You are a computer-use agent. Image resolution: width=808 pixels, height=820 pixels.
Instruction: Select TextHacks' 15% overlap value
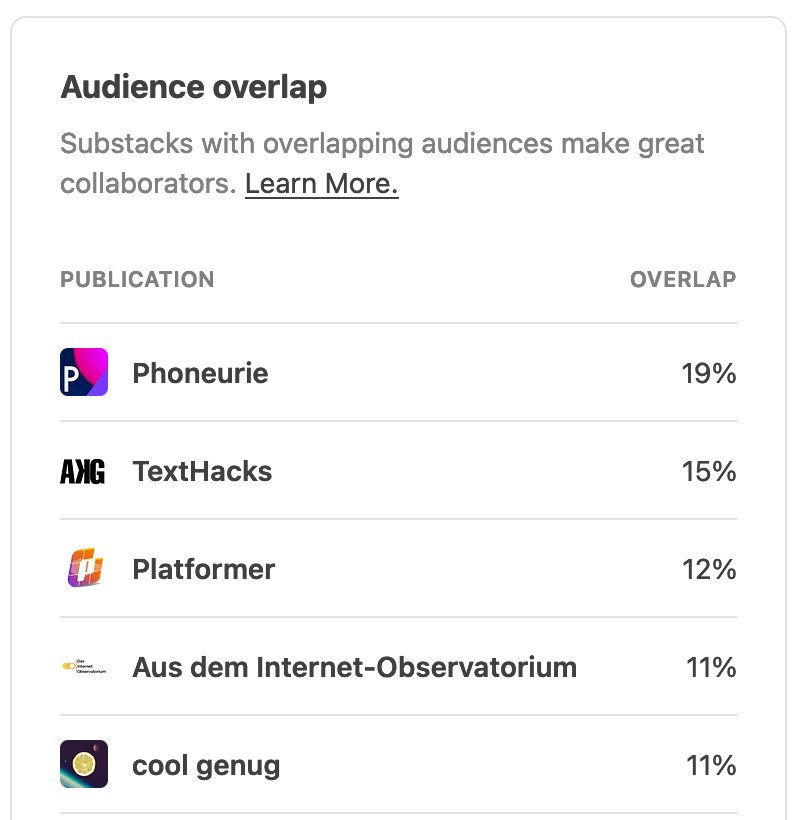coord(709,471)
